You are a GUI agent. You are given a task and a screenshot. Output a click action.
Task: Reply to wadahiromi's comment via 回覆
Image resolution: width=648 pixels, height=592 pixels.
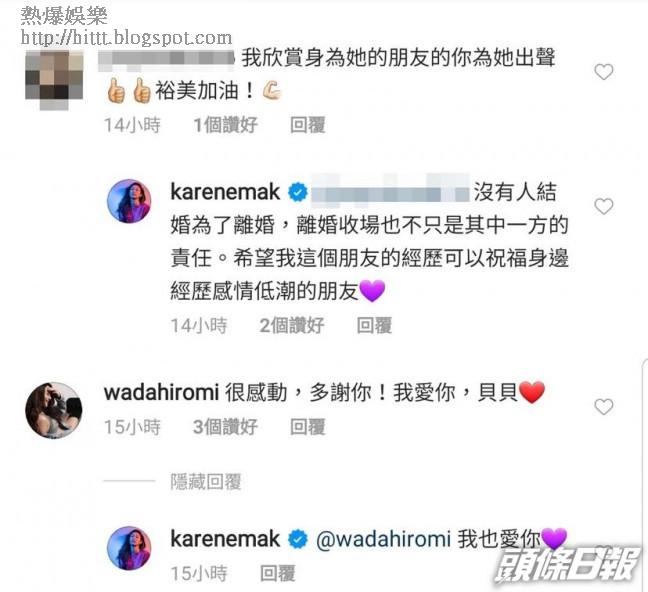[307, 427]
